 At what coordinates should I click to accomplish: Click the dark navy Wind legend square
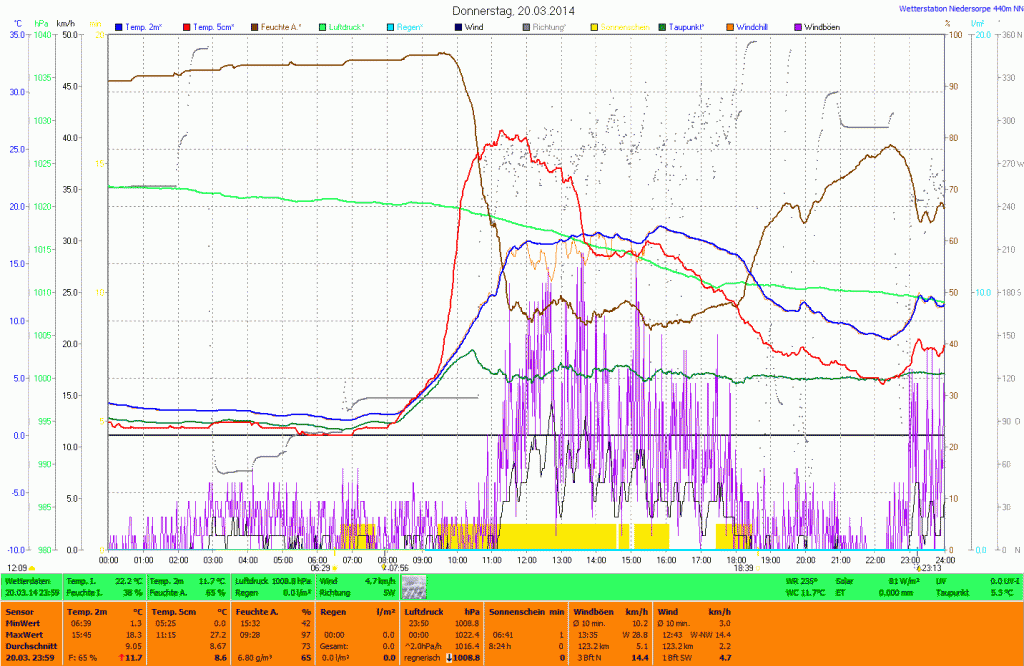457,26
